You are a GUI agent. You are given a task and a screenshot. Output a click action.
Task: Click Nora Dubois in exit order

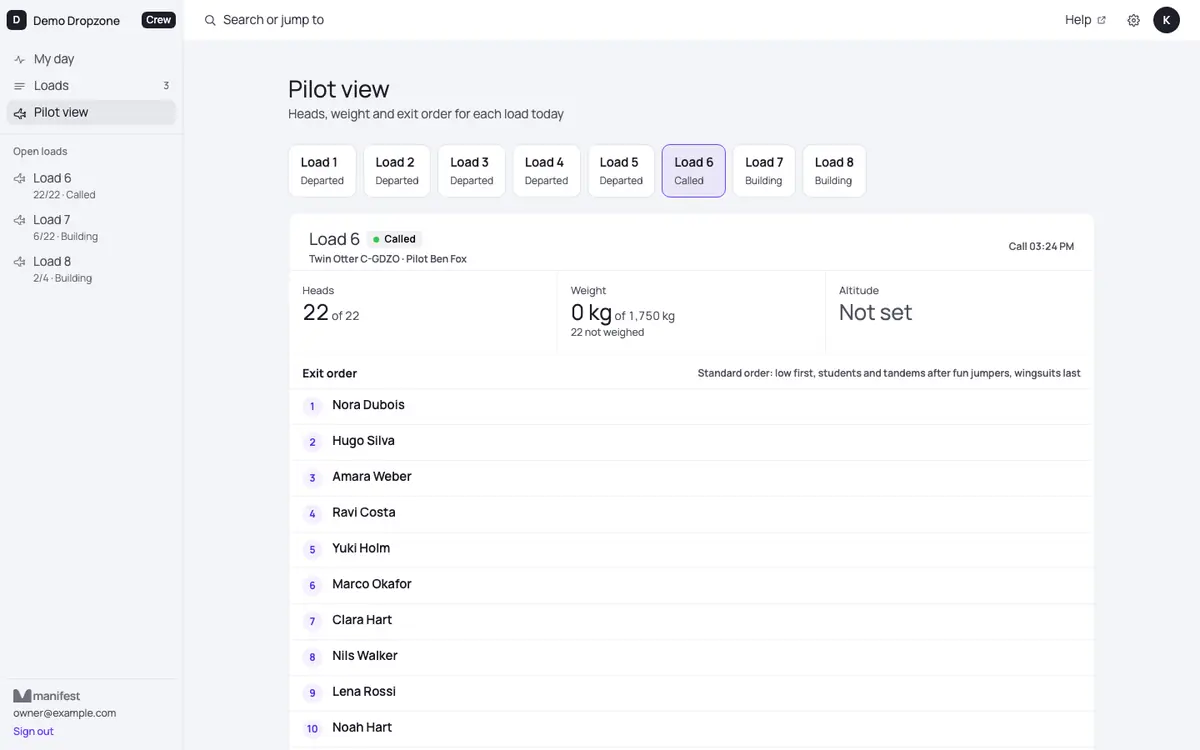(x=368, y=405)
